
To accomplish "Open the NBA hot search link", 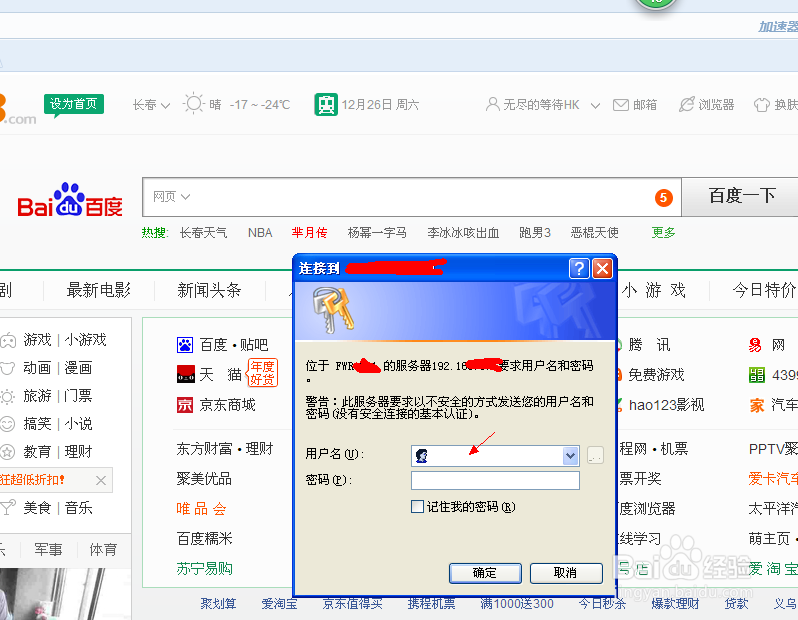I will click(260, 233).
